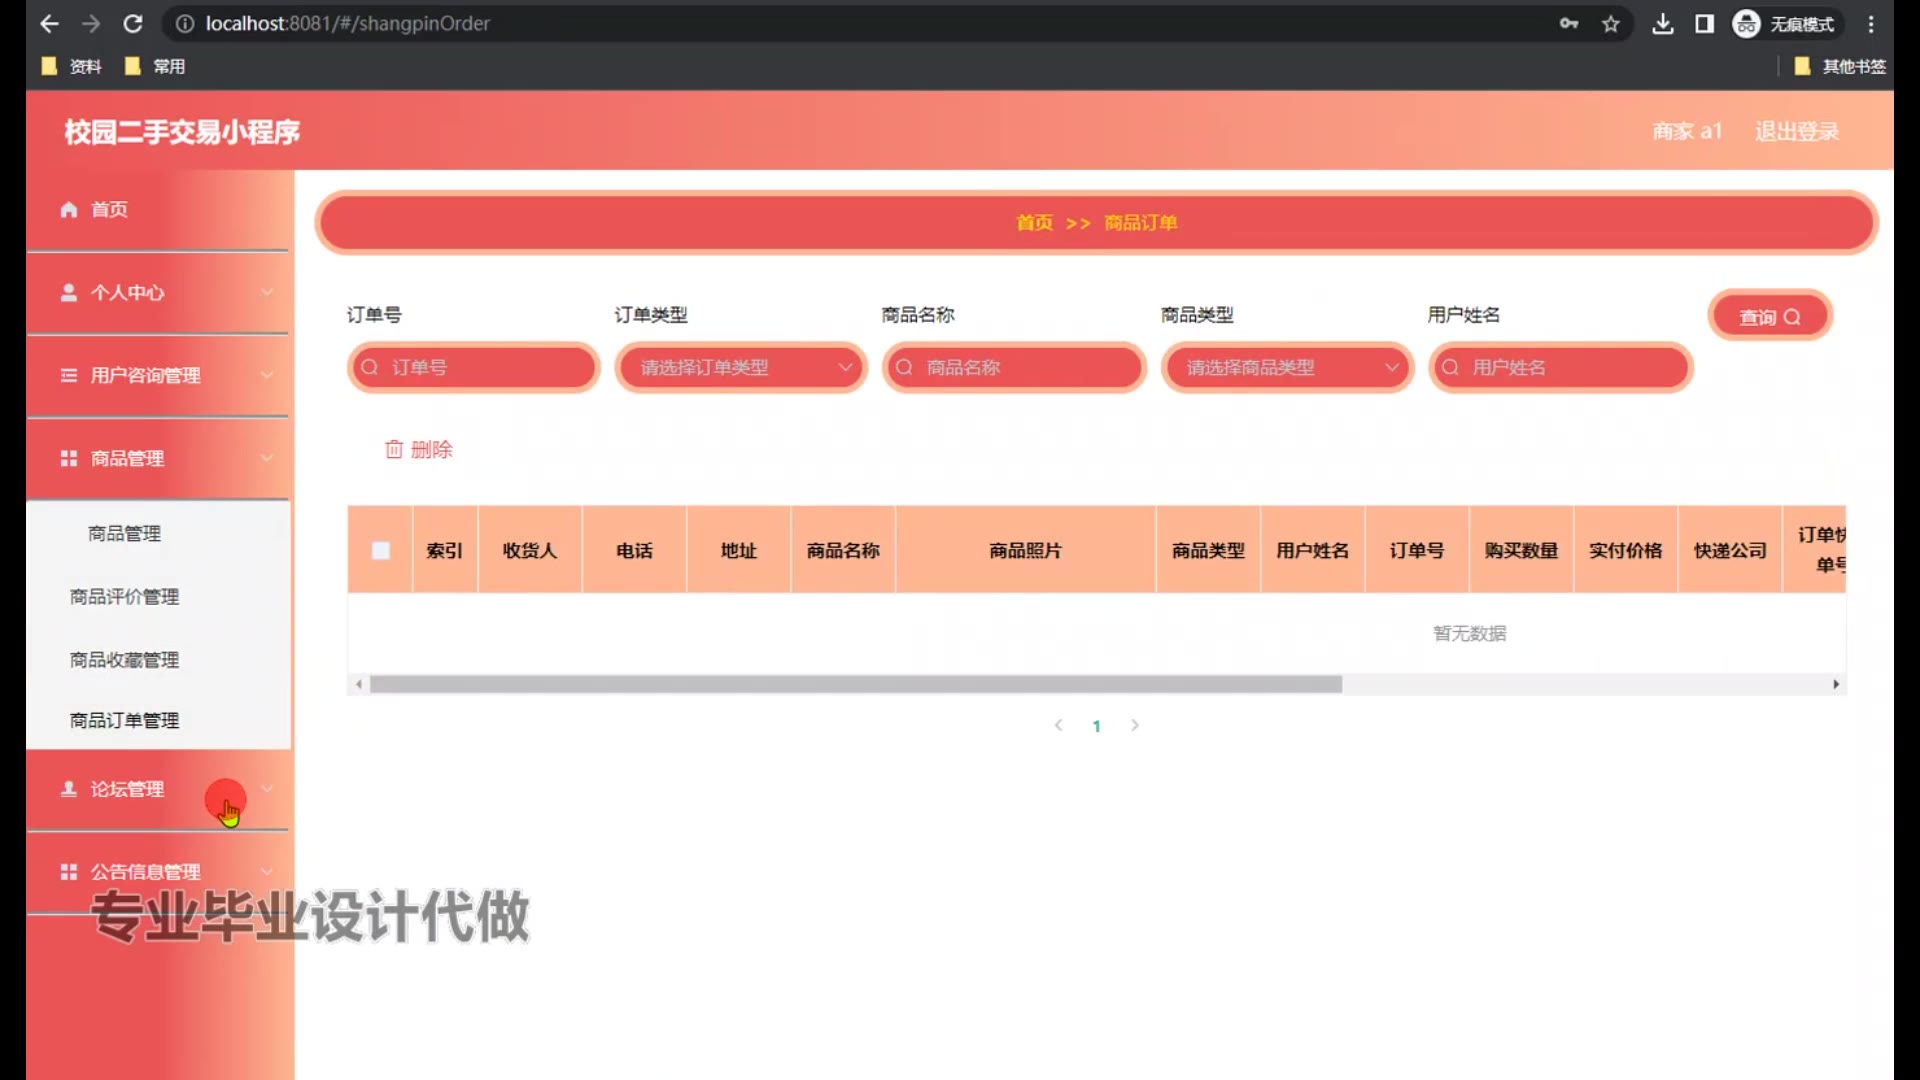Click the 实付价格 column header
The image size is (1920, 1080).
1626,550
